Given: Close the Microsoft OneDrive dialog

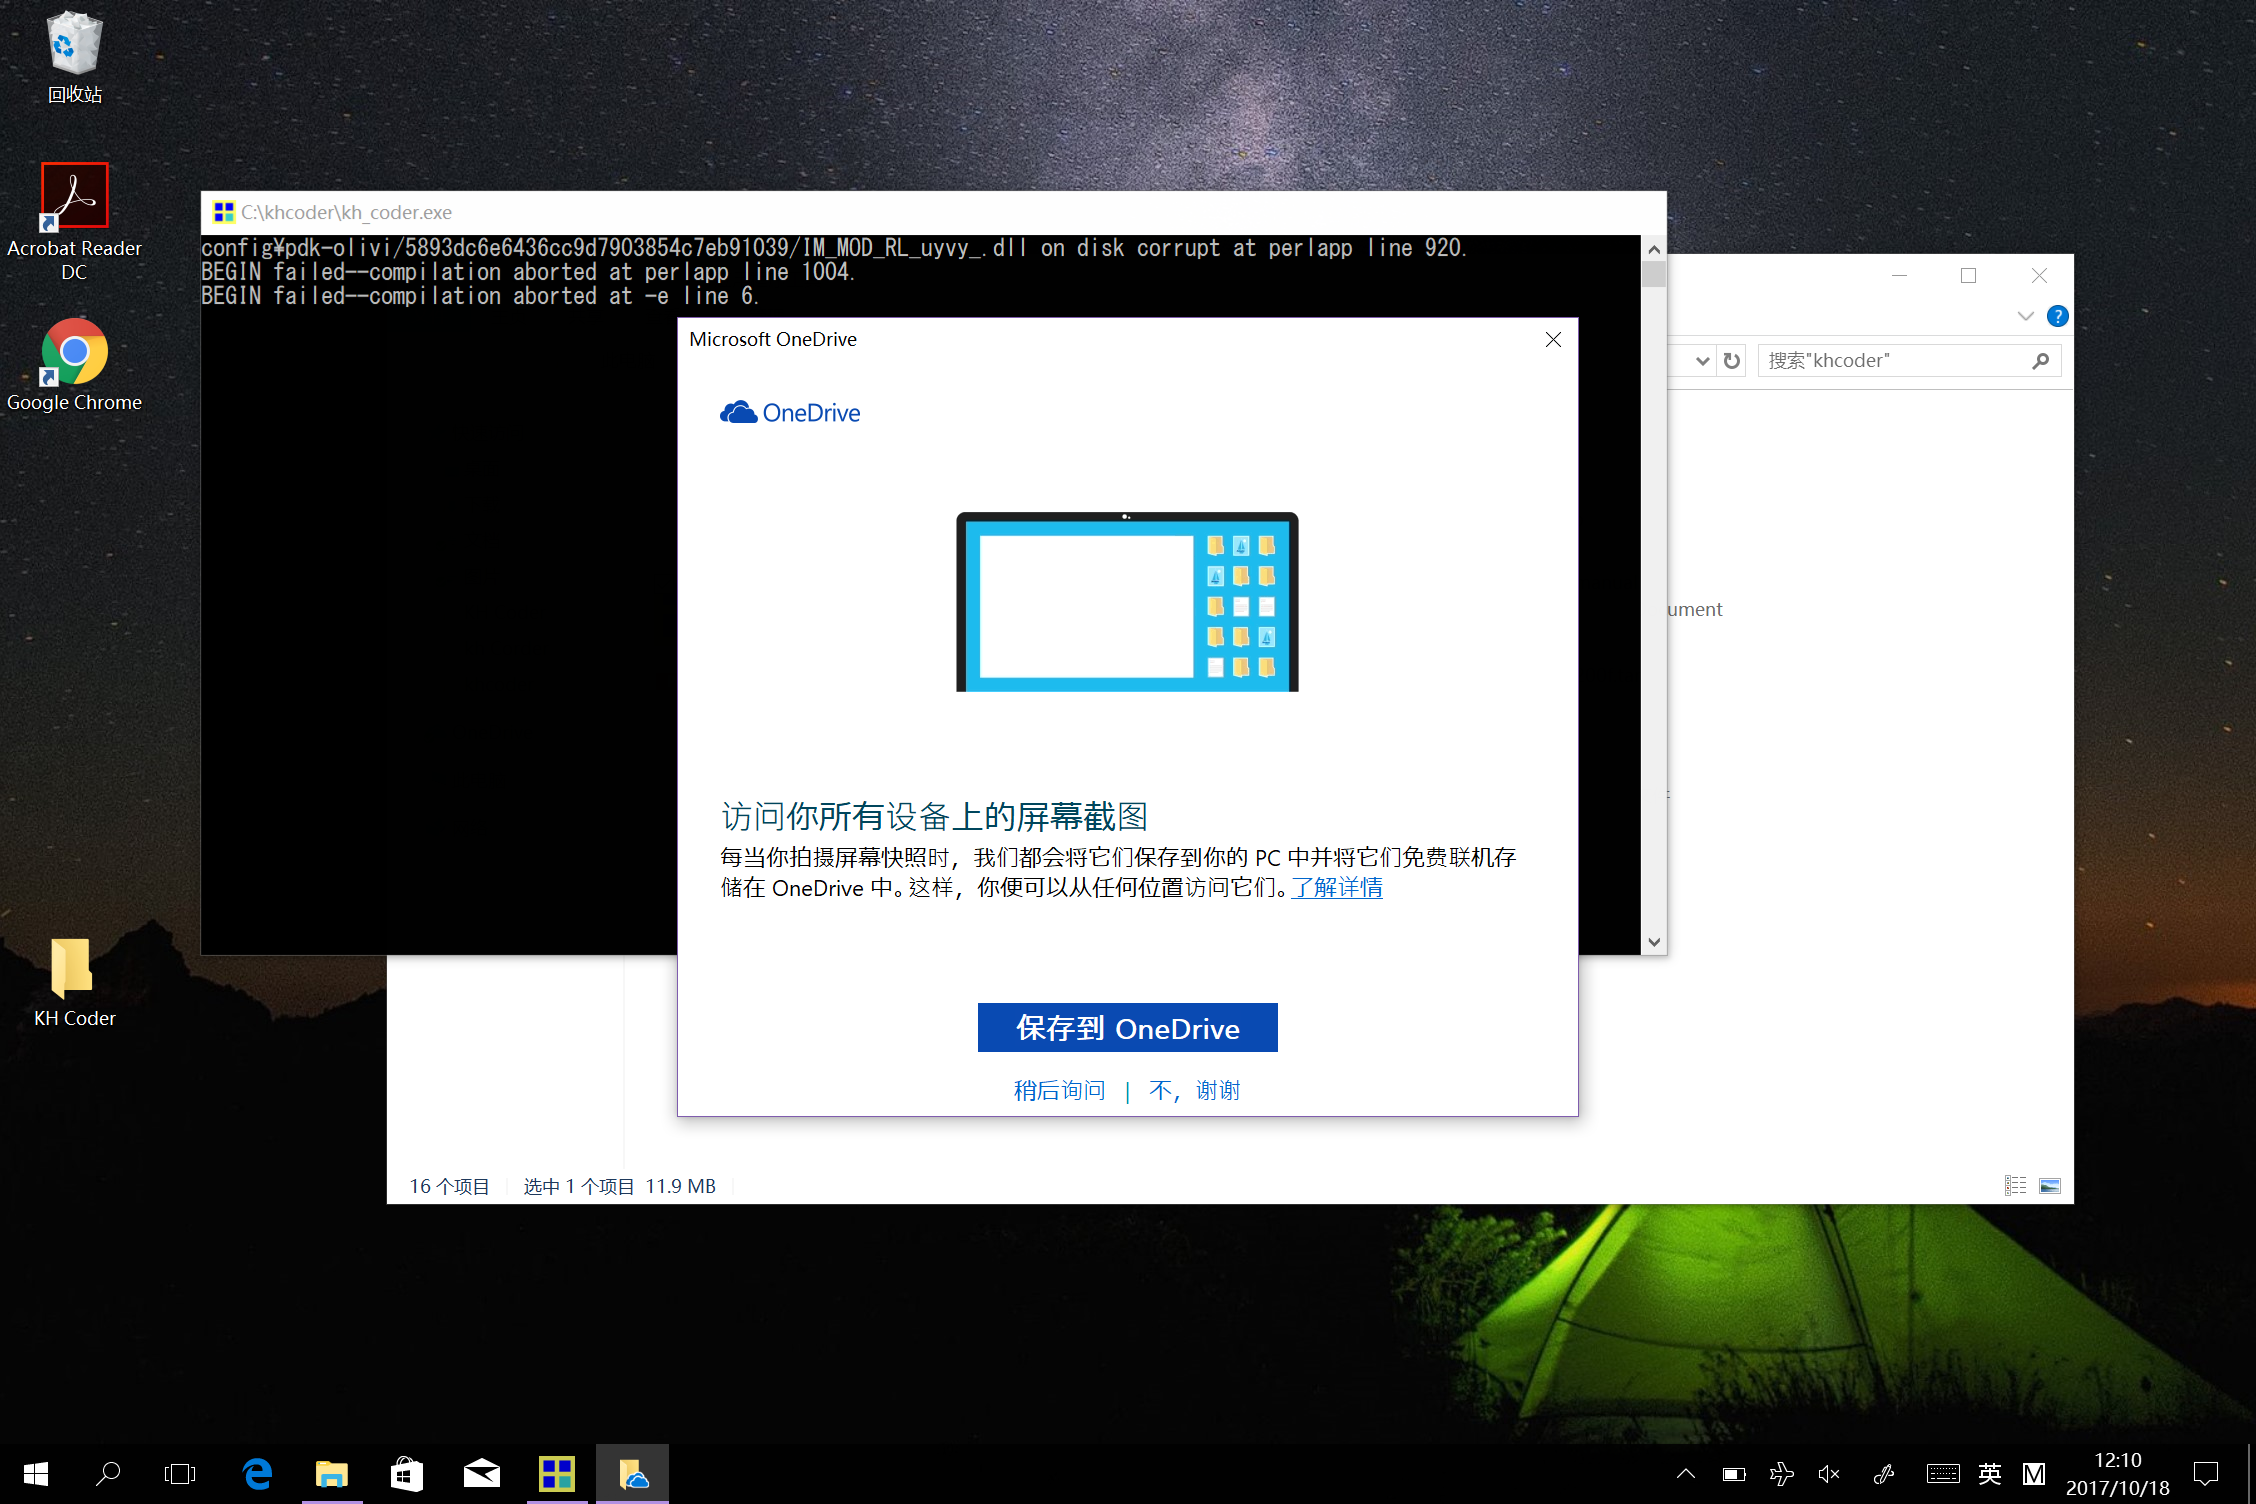Looking at the screenshot, I should click(x=1553, y=340).
